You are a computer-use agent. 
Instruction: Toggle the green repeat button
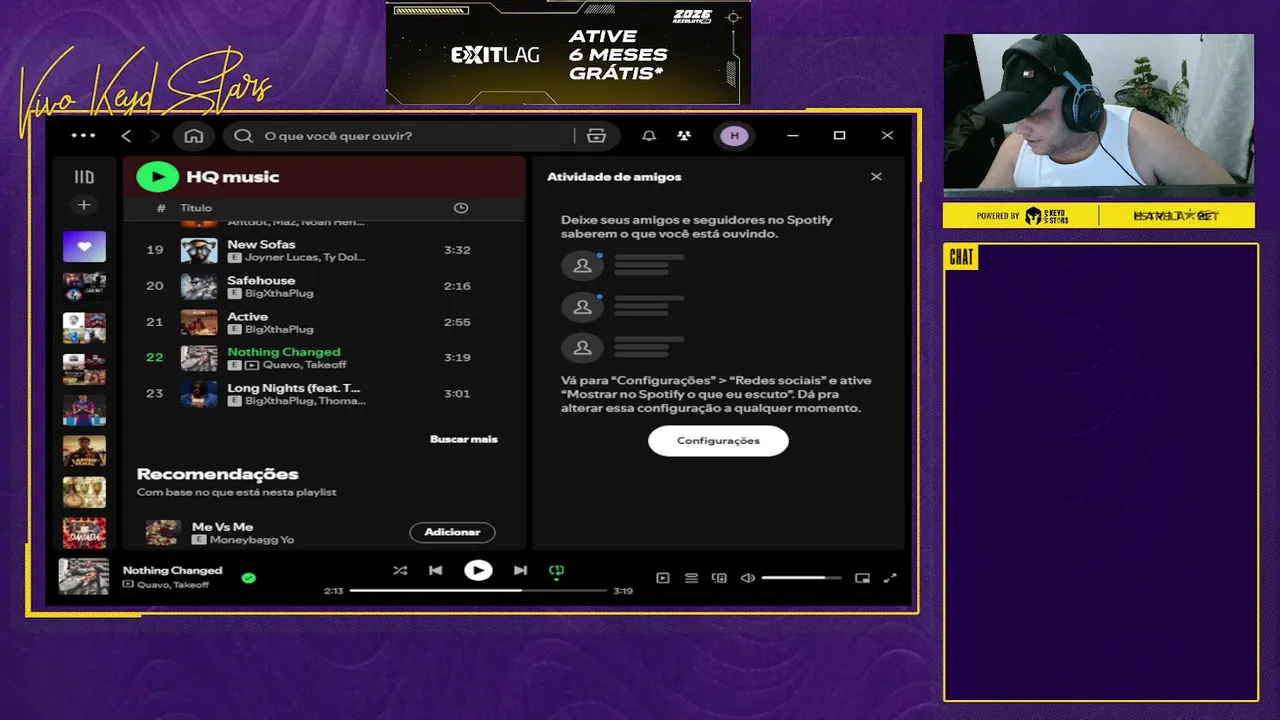(557, 571)
